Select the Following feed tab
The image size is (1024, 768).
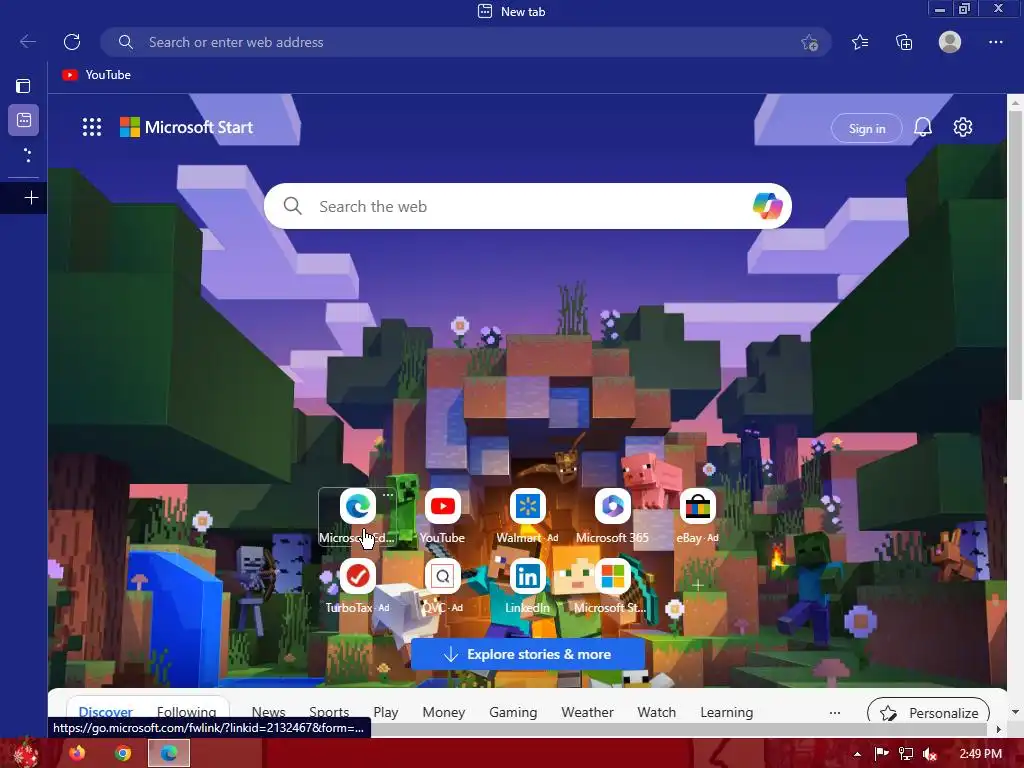[x=186, y=712]
